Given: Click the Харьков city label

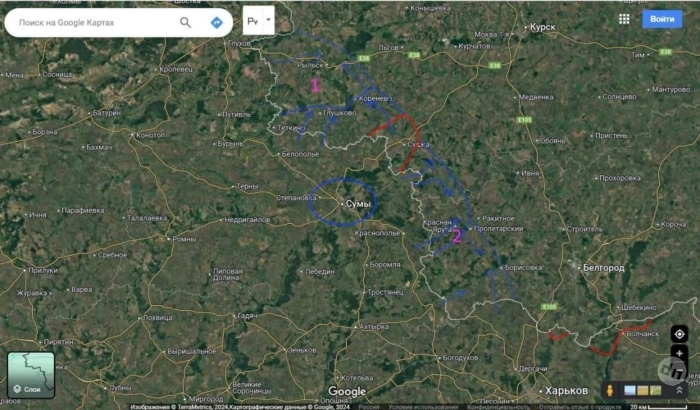Looking at the screenshot, I should click(567, 391).
